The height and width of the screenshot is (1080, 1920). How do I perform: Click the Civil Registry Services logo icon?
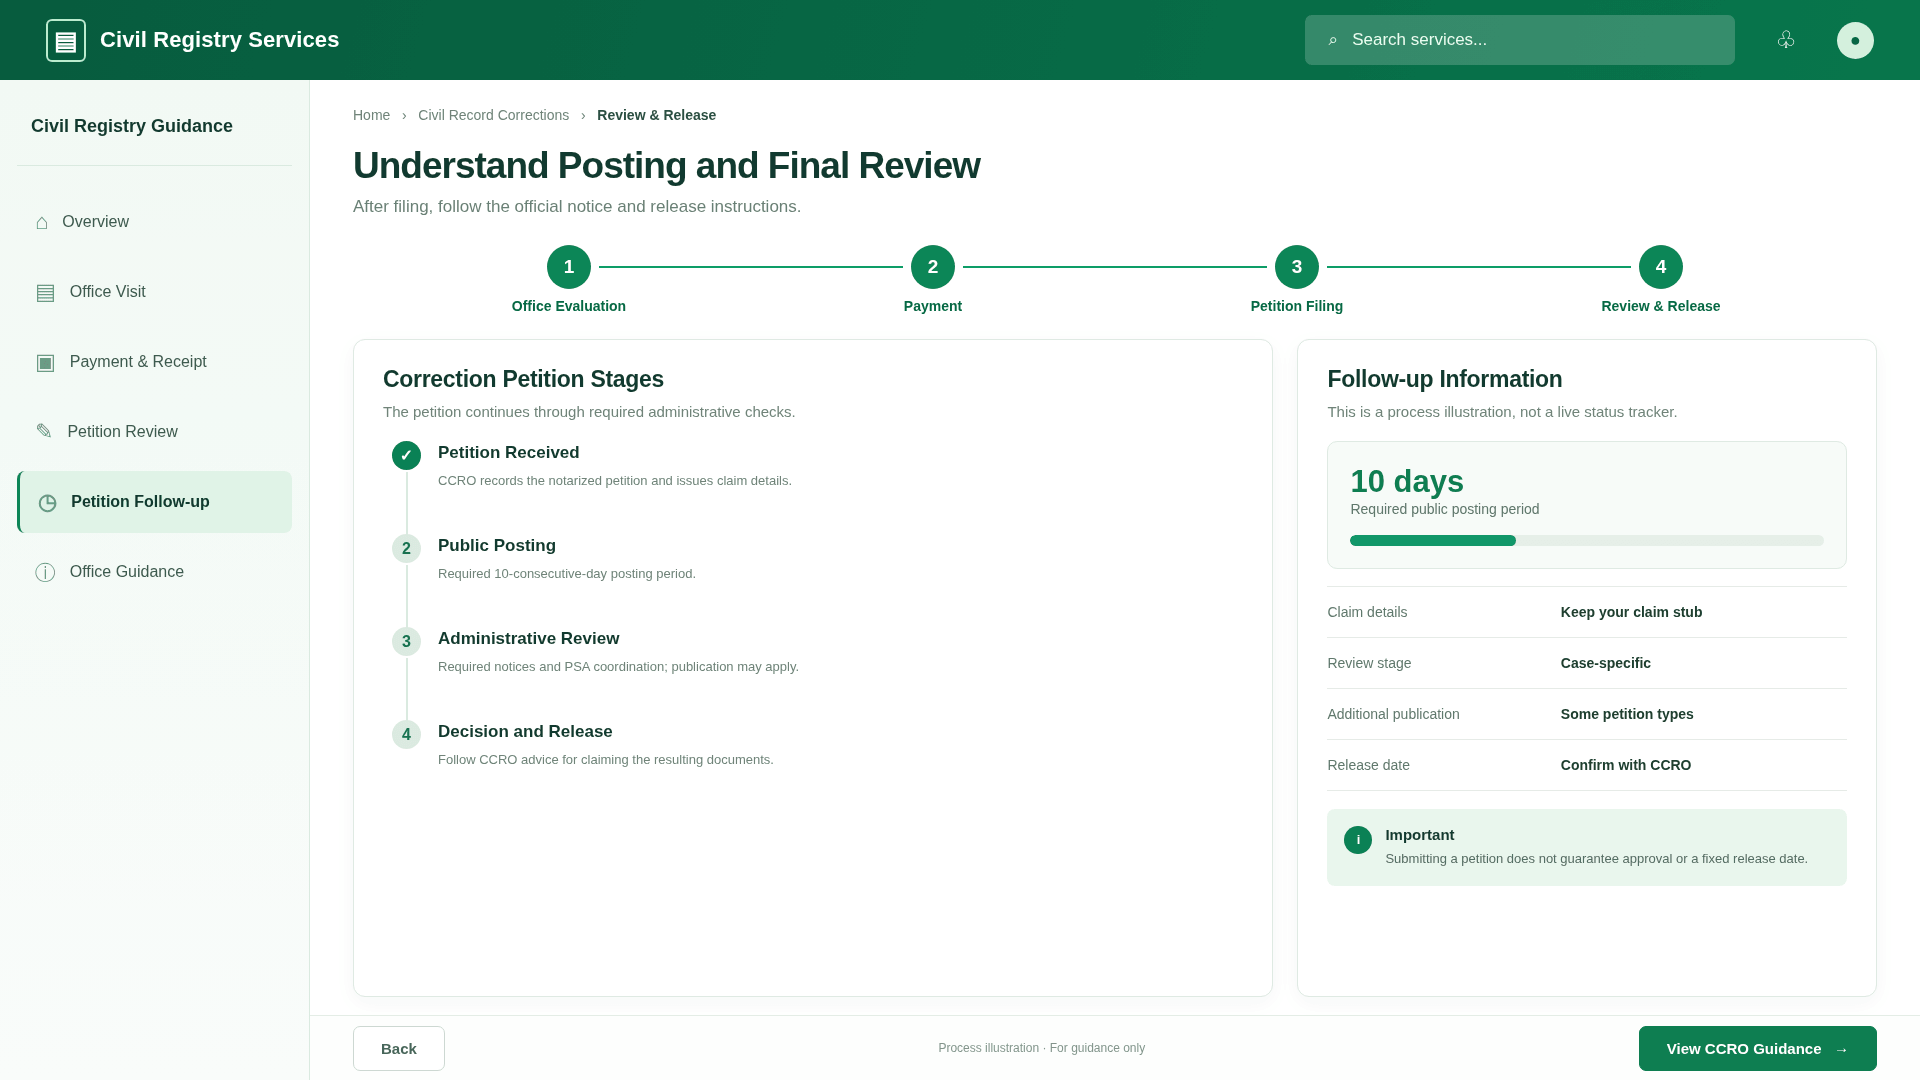[x=66, y=40]
